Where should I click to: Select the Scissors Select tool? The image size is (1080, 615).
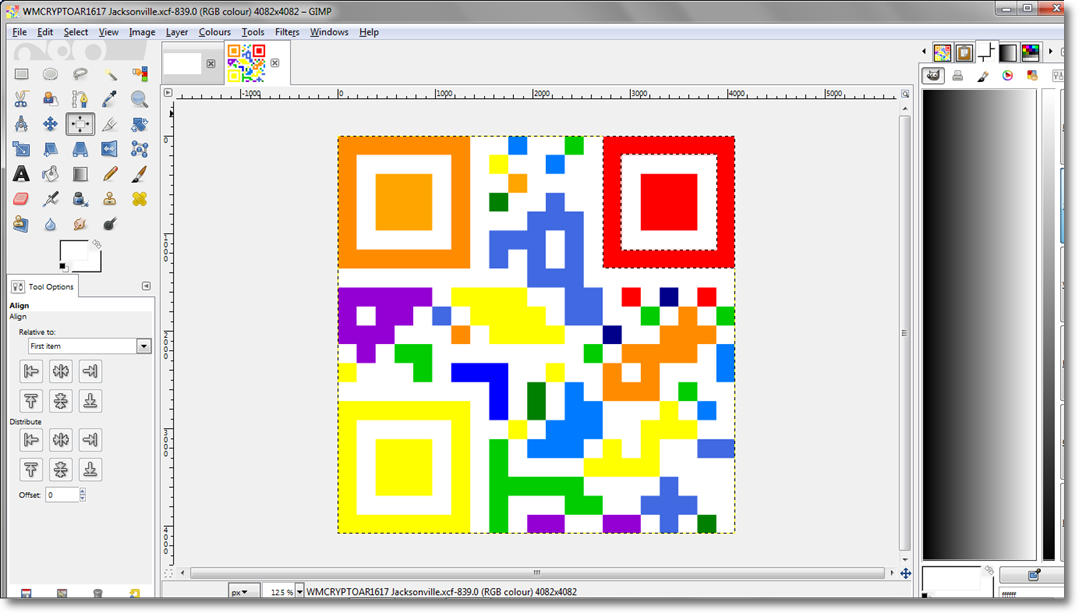(21, 99)
